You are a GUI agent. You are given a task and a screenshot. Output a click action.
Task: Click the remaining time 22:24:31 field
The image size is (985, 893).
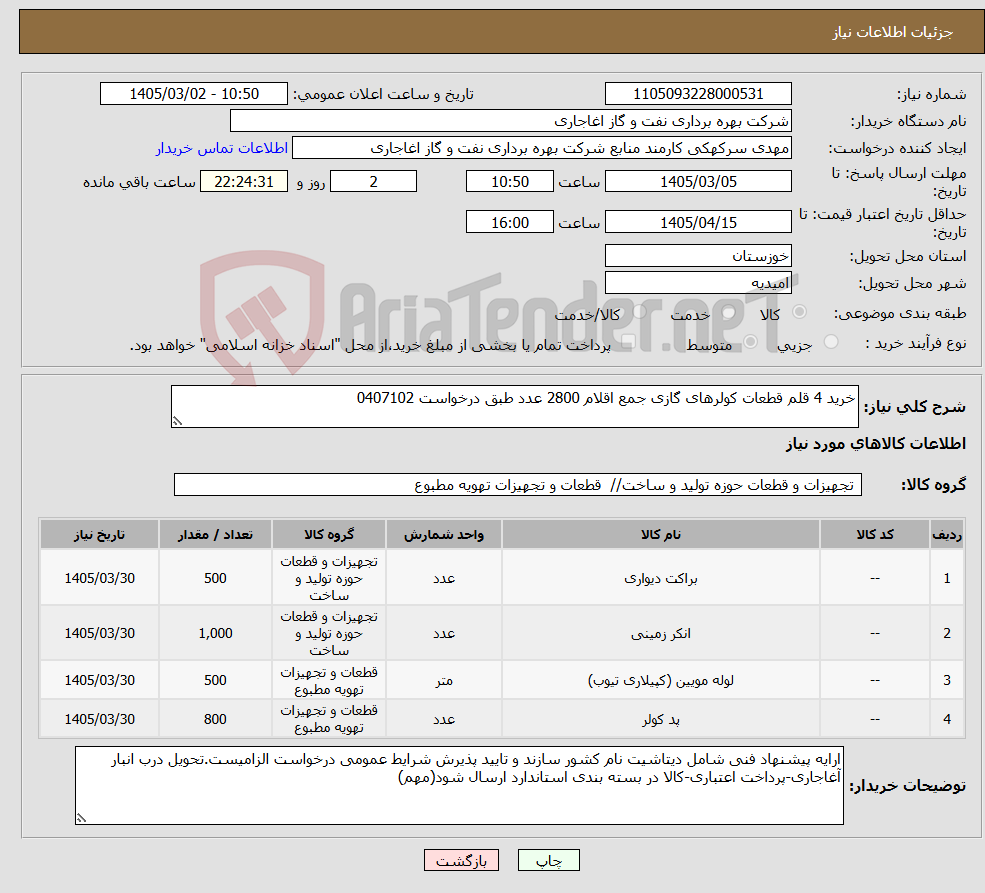pyautogui.click(x=244, y=181)
